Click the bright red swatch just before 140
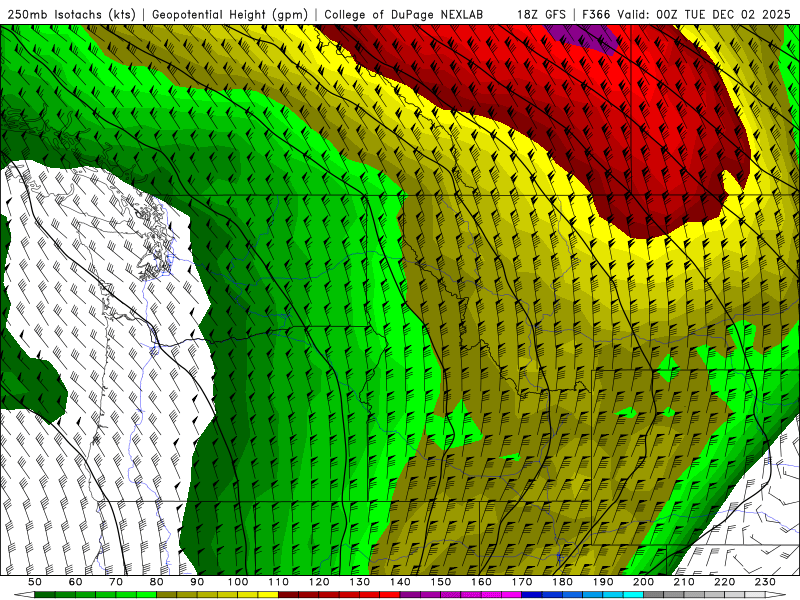 coord(390,595)
